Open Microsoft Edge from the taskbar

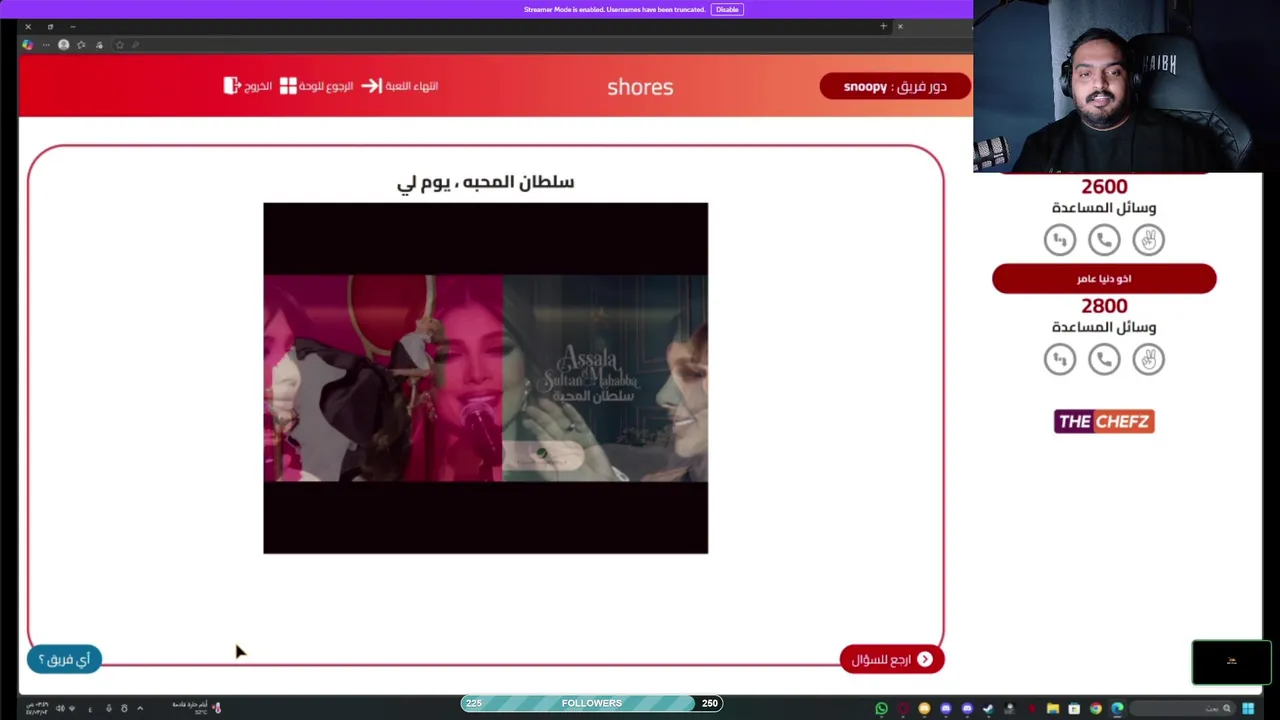point(1117,709)
